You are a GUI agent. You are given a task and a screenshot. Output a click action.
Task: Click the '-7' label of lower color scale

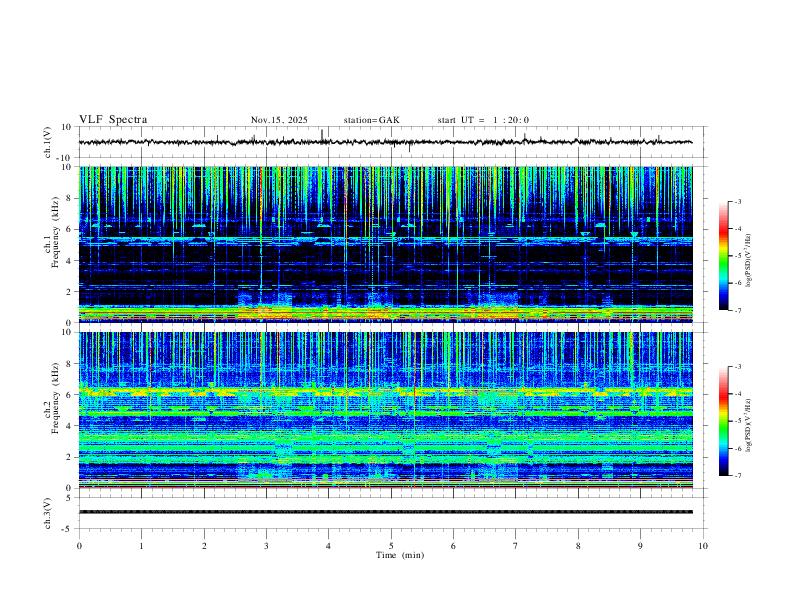[x=738, y=475]
